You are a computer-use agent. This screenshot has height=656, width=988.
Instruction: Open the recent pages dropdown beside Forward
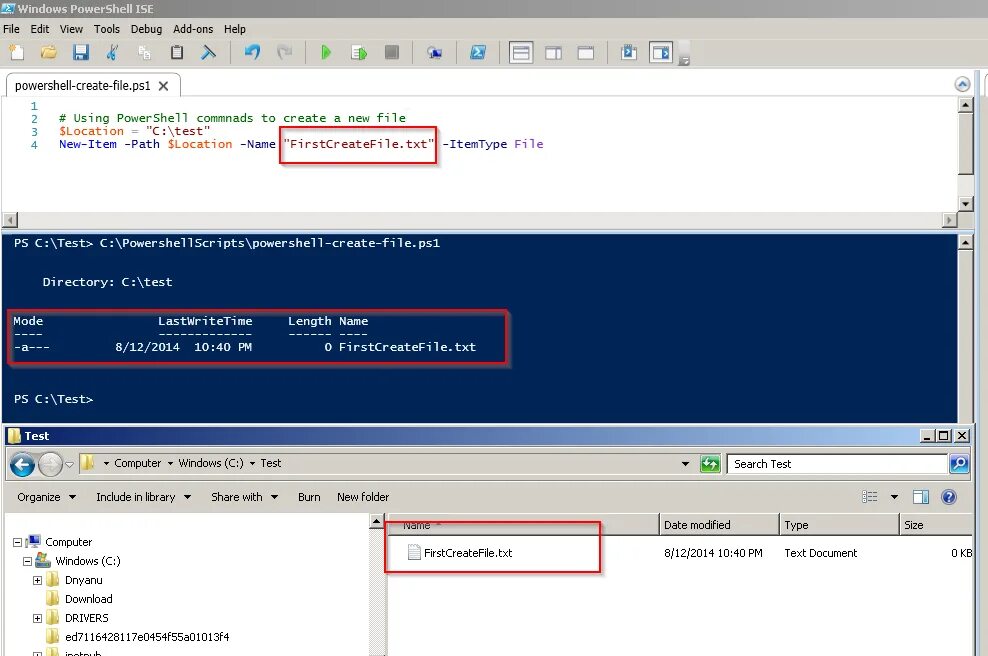coord(69,464)
